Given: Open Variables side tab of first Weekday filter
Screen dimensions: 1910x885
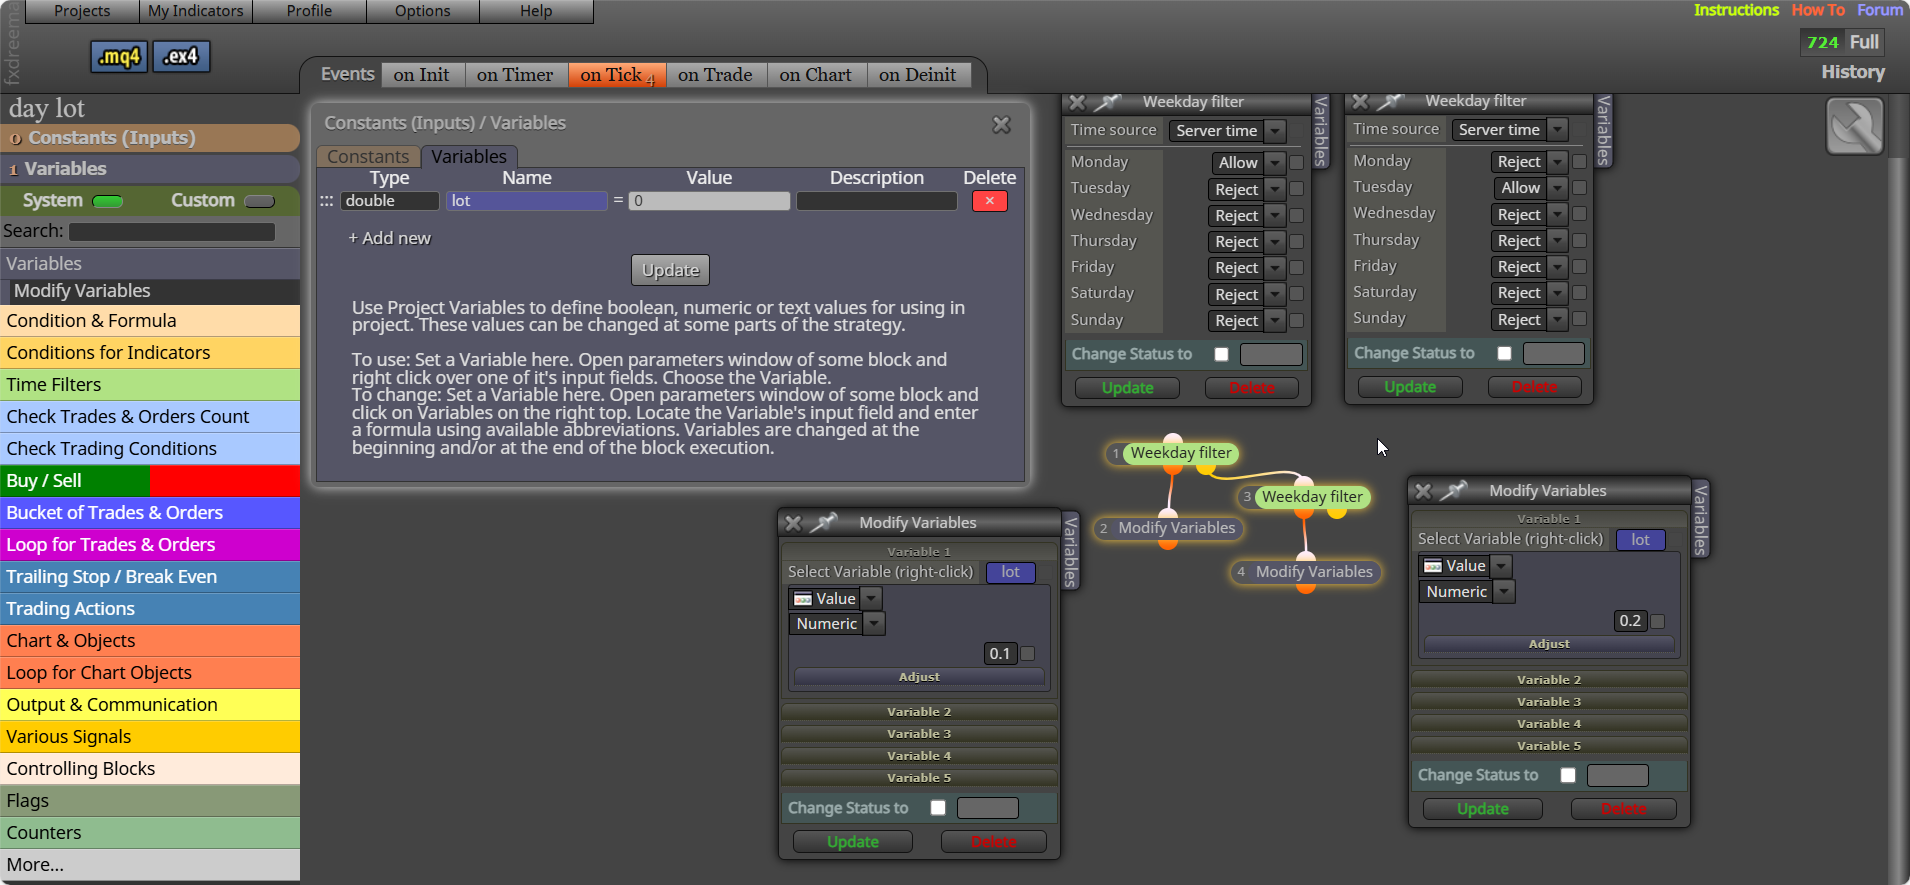Looking at the screenshot, I should click(x=1321, y=131).
